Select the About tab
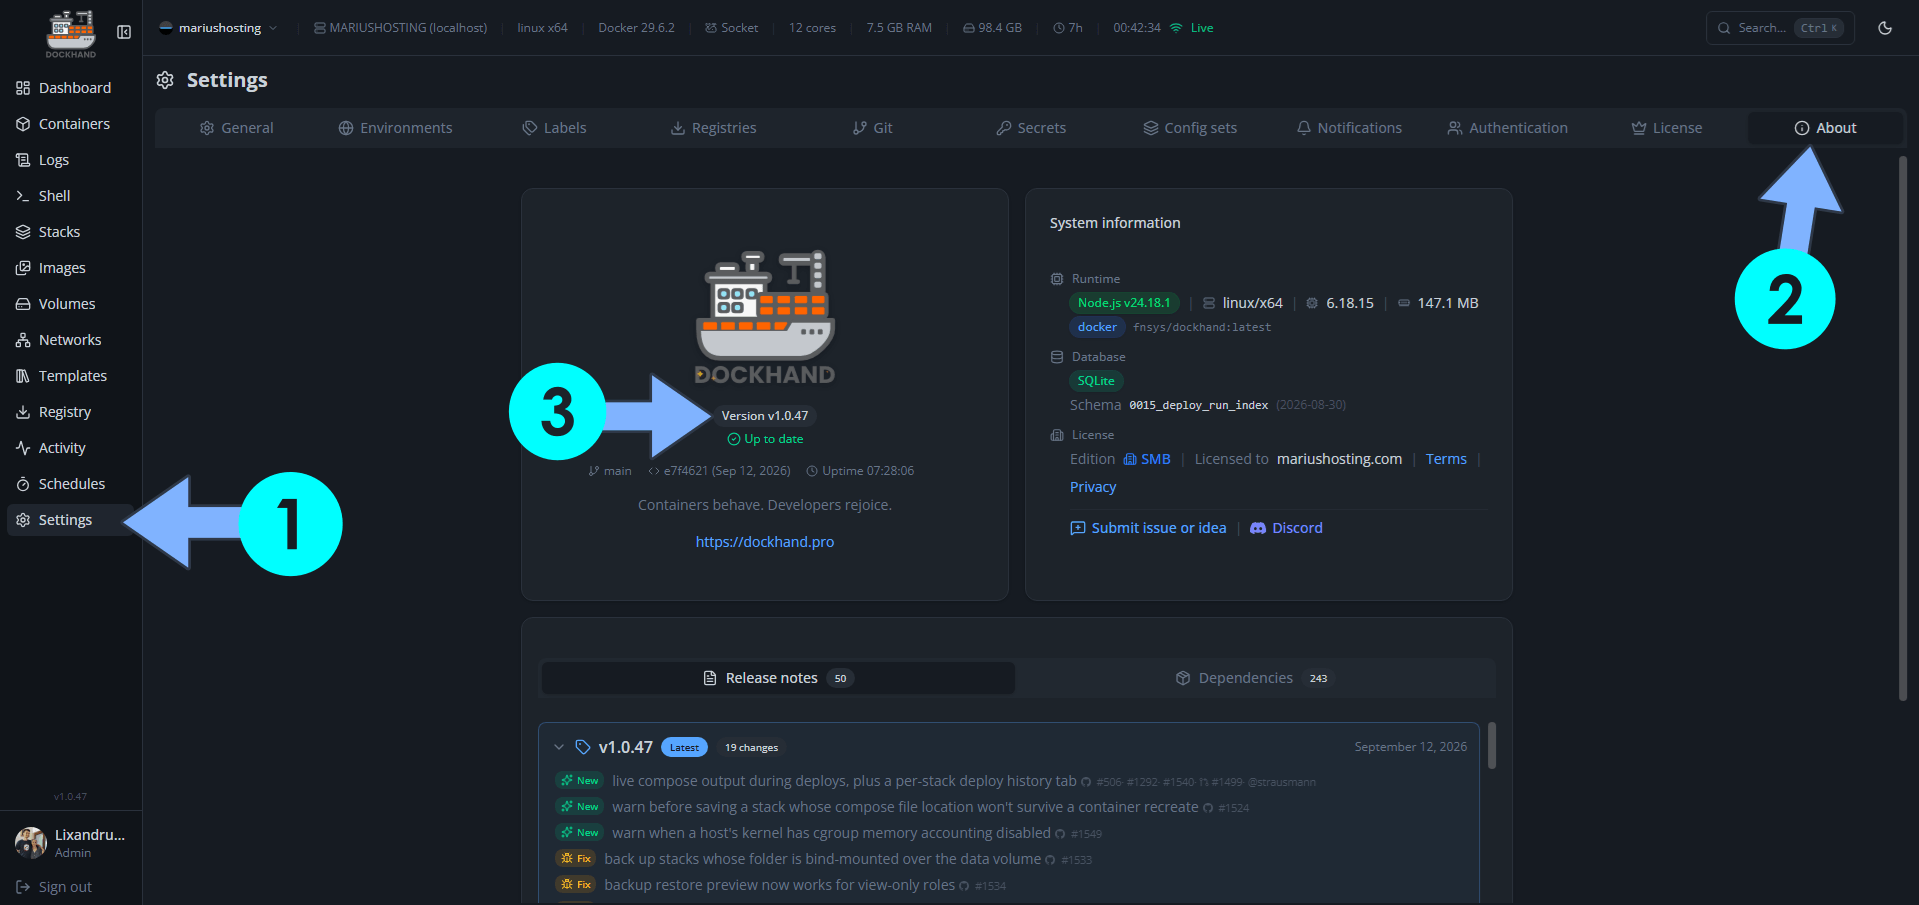Viewport: 1919px width, 905px height. 1825,128
